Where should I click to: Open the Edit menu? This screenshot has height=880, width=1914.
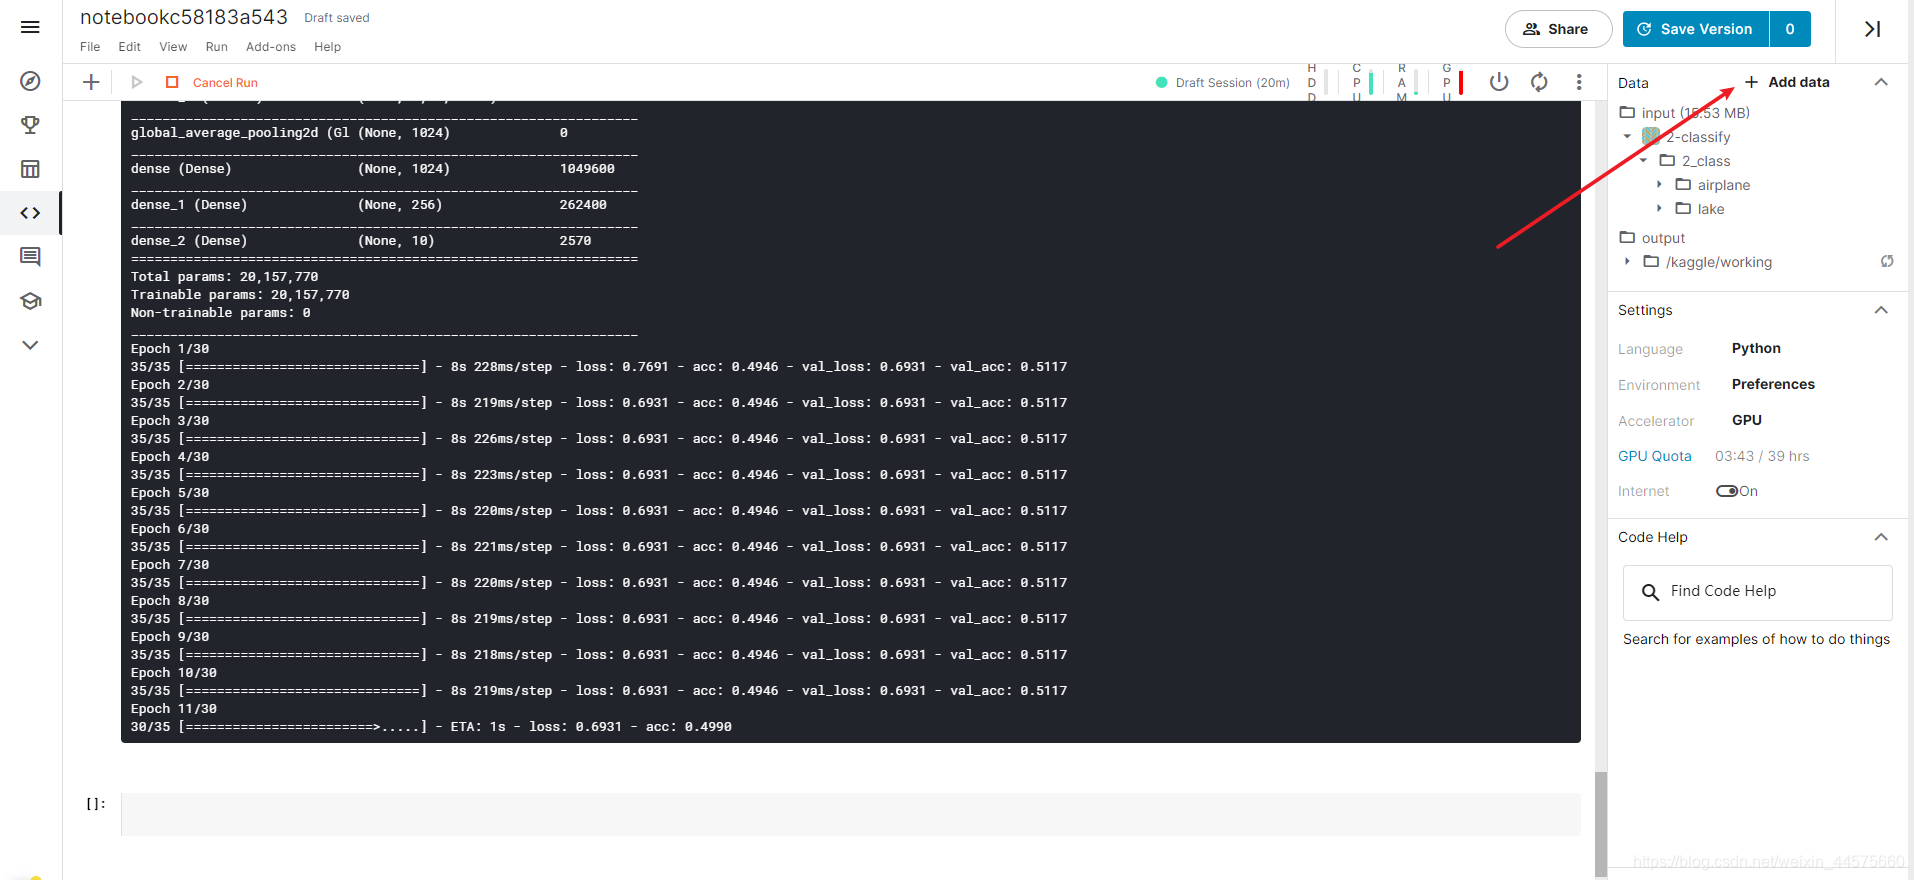coord(129,47)
